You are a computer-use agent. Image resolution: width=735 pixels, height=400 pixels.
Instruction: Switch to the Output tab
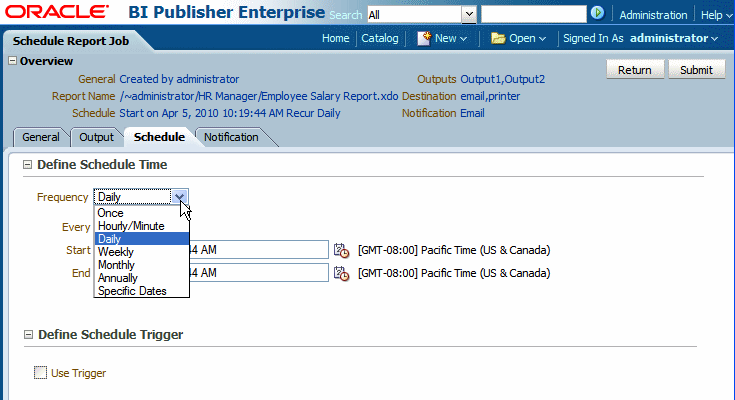(x=97, y=137)
